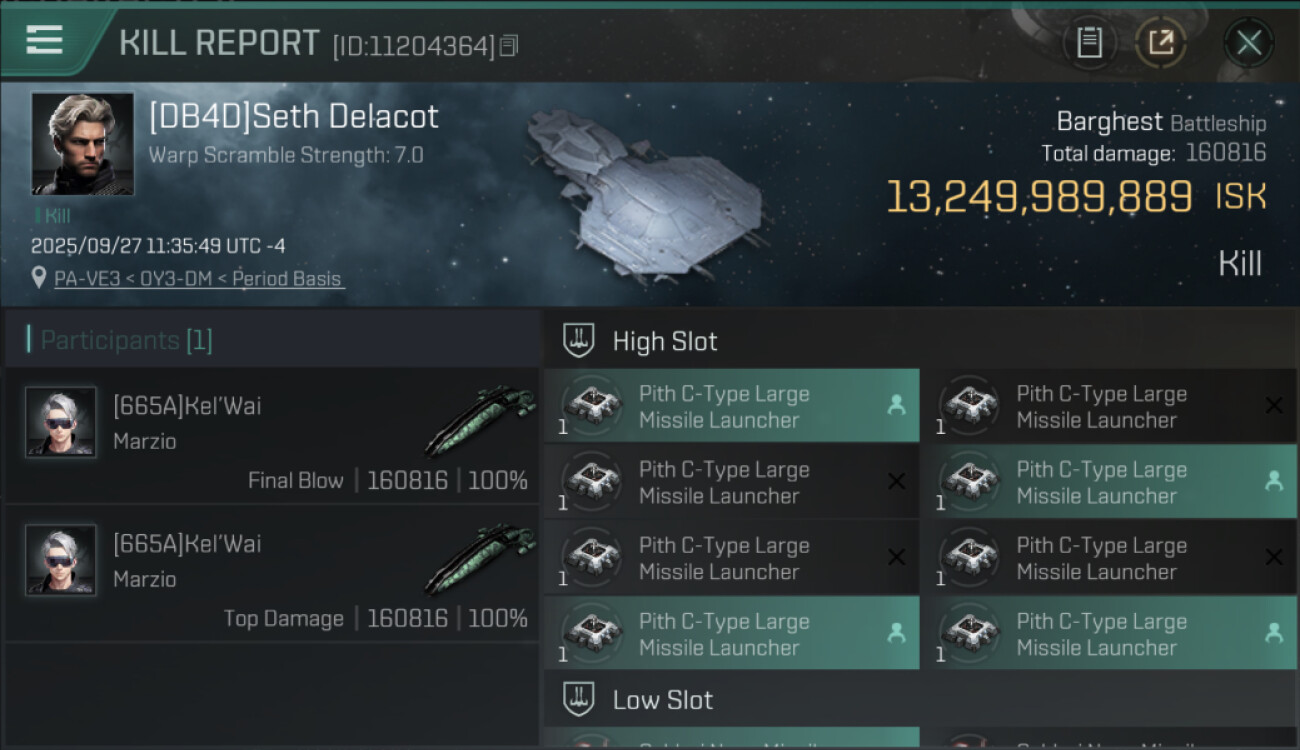
Task: Collapse the High Slot section
Action: click(x=664, y=341)
